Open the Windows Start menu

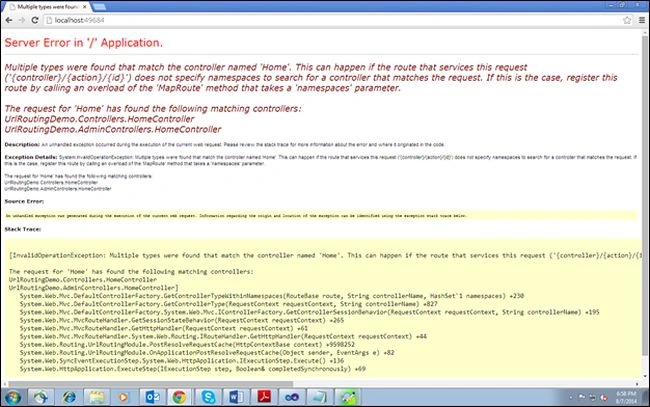click(x=13, y=397)
